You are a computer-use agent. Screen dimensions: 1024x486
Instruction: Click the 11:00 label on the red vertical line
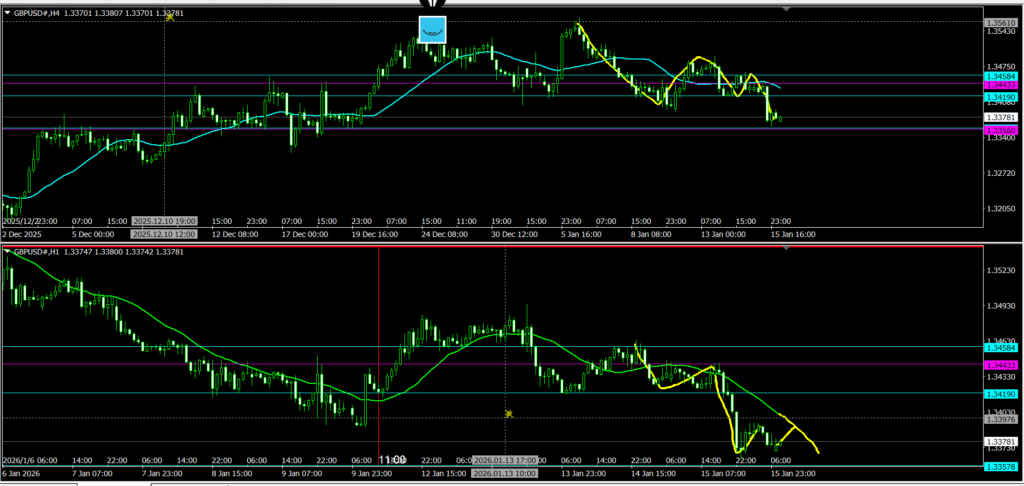[392, 459]
